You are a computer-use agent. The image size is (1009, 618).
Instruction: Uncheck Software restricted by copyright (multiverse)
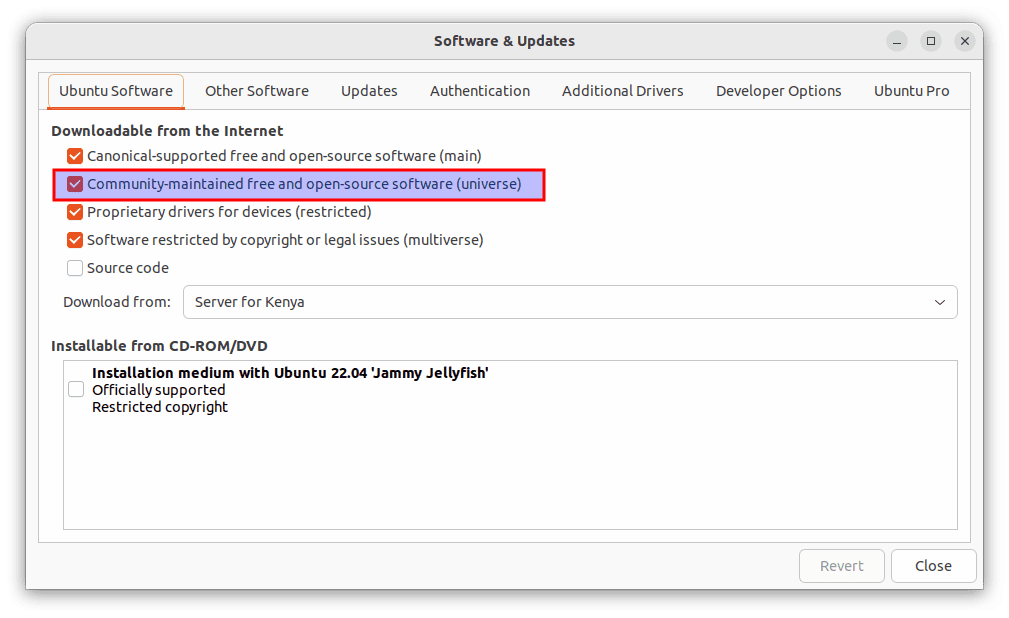(75, 240)
